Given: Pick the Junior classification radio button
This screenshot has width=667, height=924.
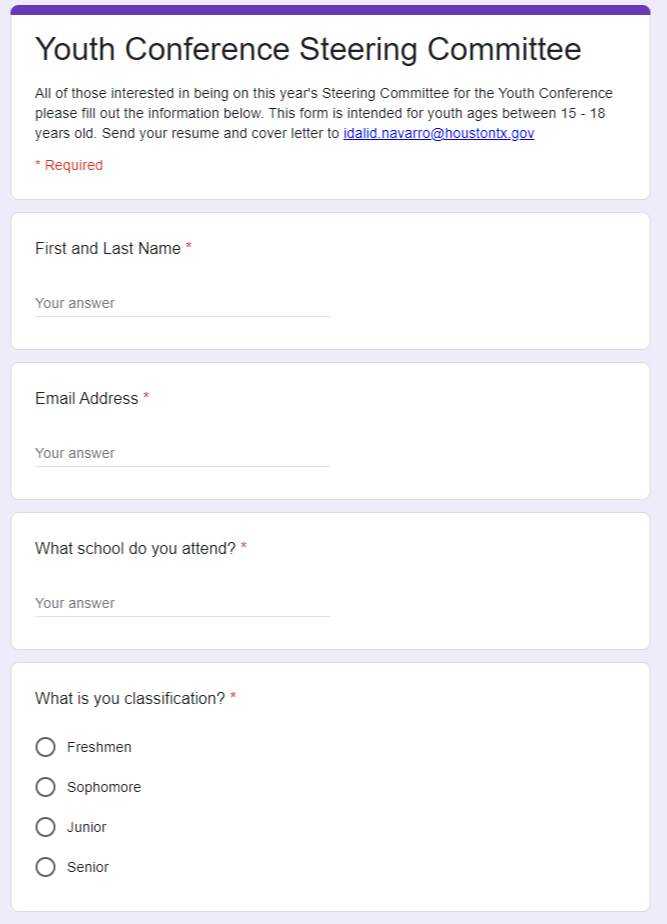Looking at the screenshot, I should tap(45, 827).
